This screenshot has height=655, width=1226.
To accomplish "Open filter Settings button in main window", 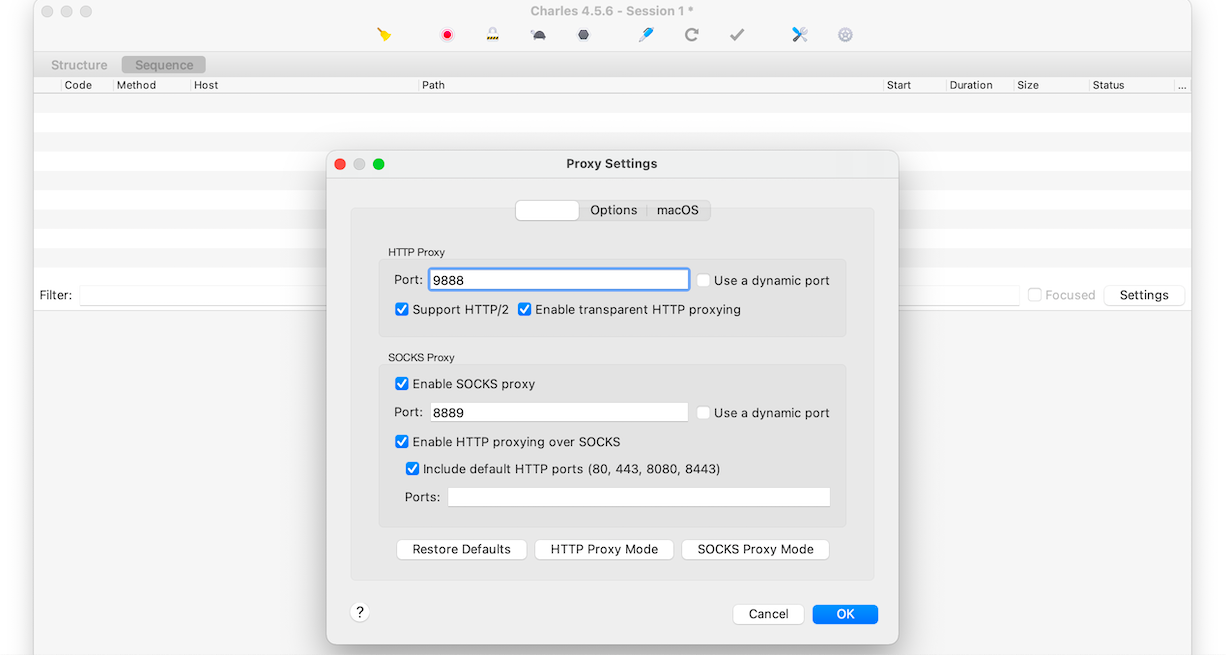I will pos(1144,295).
